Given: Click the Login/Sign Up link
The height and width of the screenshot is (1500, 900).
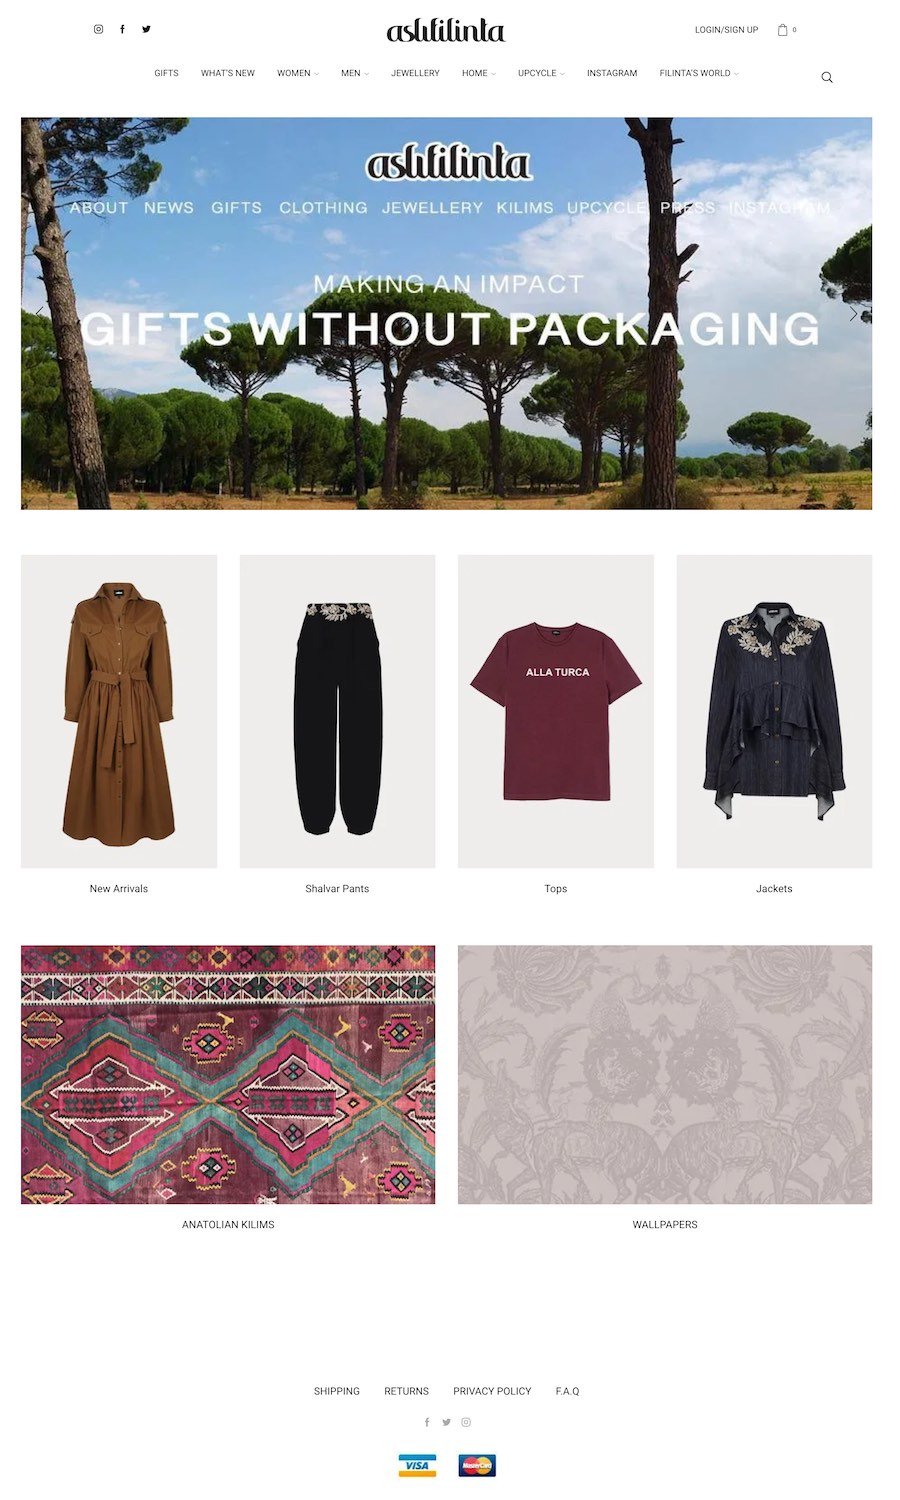Looking at the screenshot, I should pyautogui.click(x=727, y=30).
